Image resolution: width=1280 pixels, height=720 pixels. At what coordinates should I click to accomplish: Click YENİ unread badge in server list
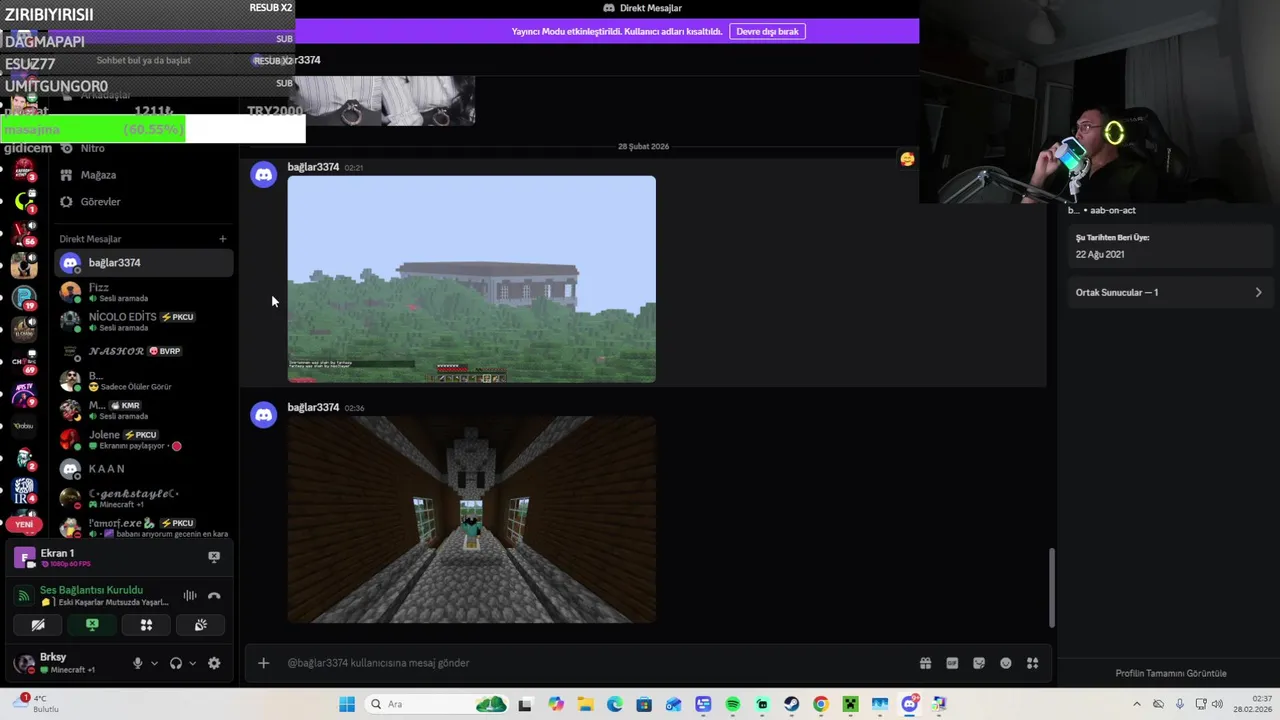(x=24, y=524)
